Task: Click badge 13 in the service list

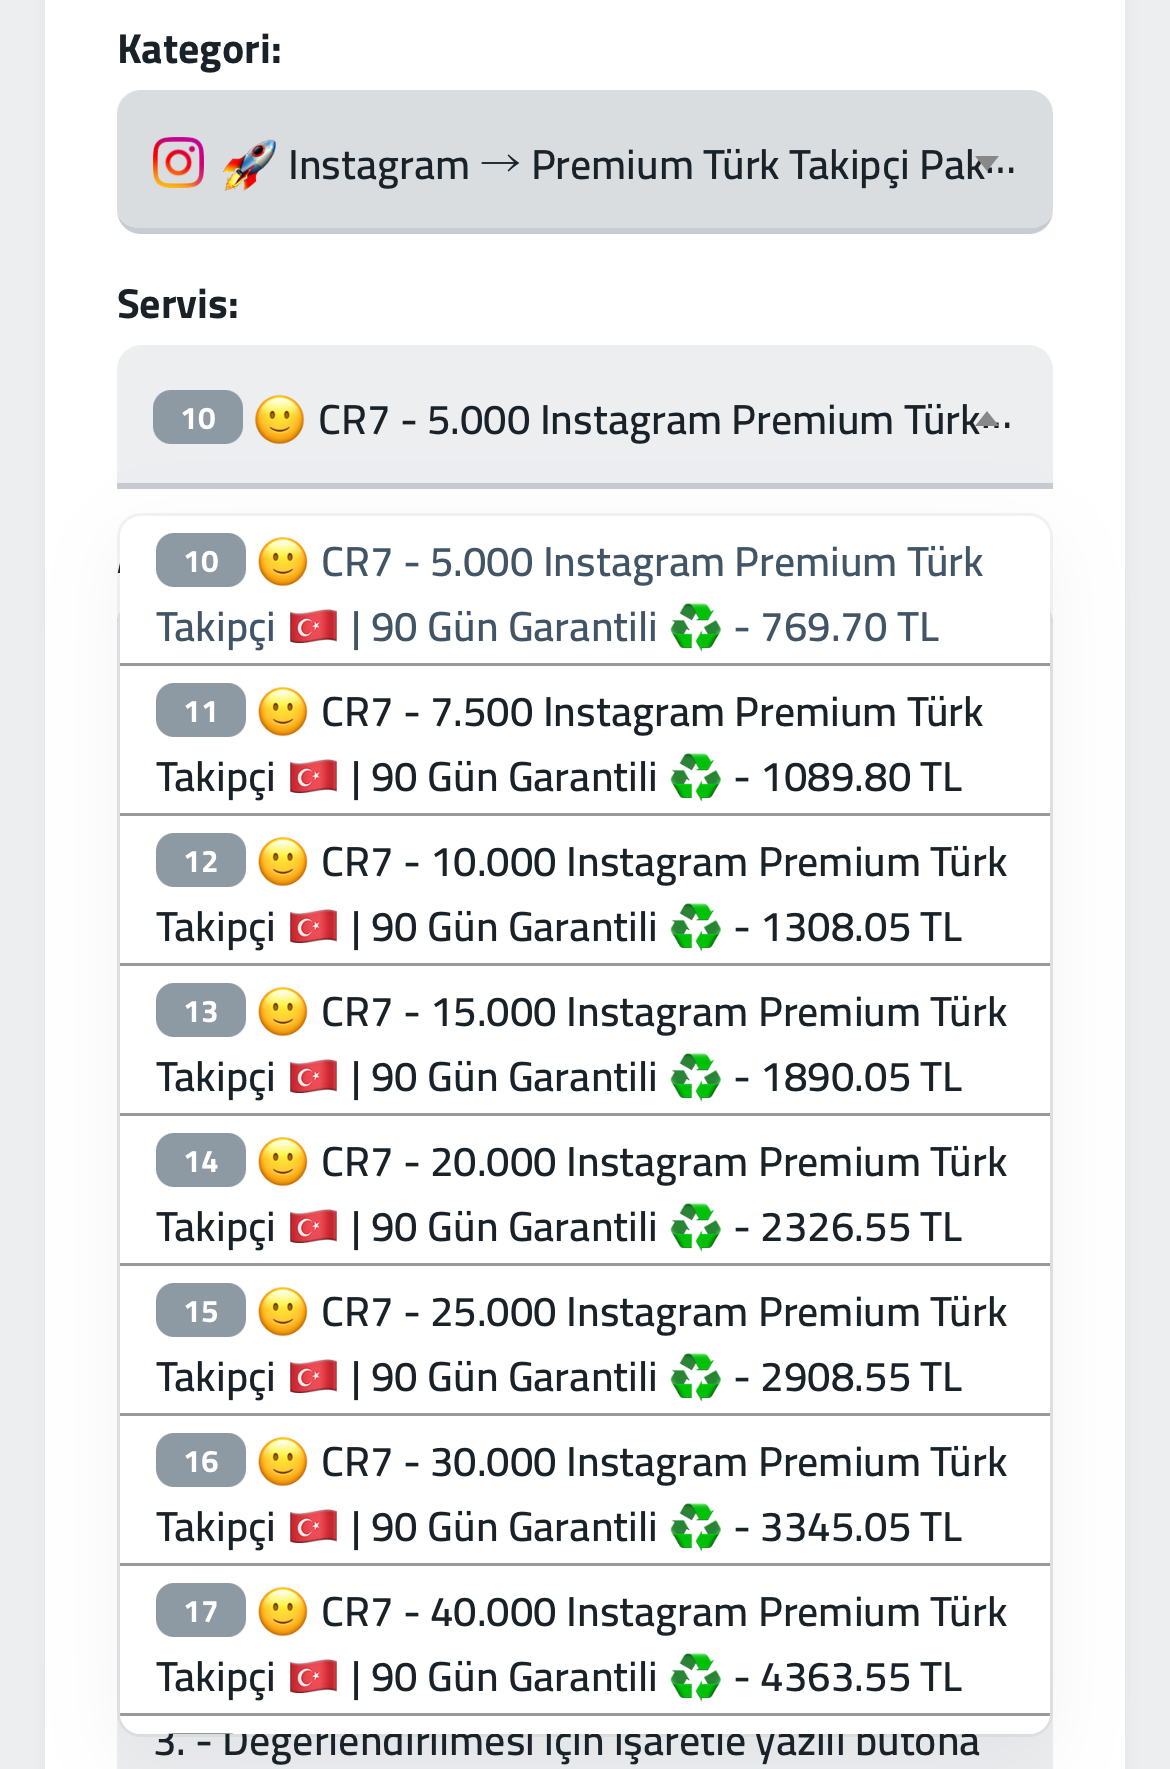Action: 201,1010
